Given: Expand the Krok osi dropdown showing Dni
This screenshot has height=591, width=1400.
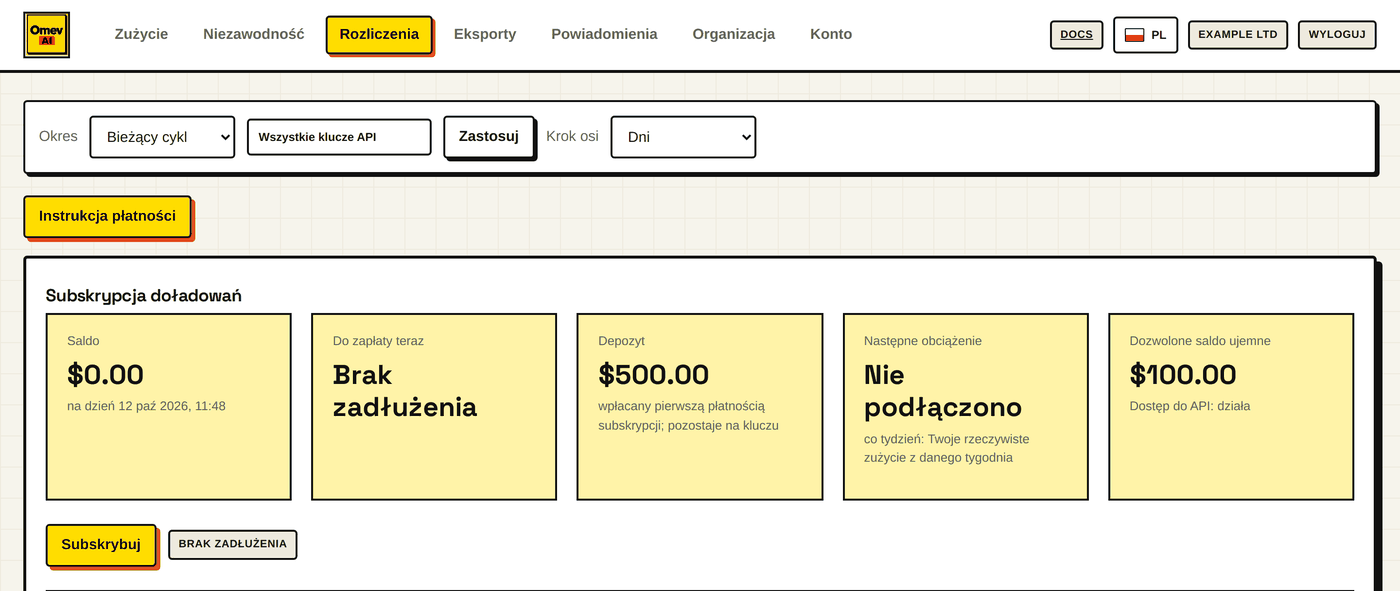Looking at the screenshot, I should tap(683, 137).
